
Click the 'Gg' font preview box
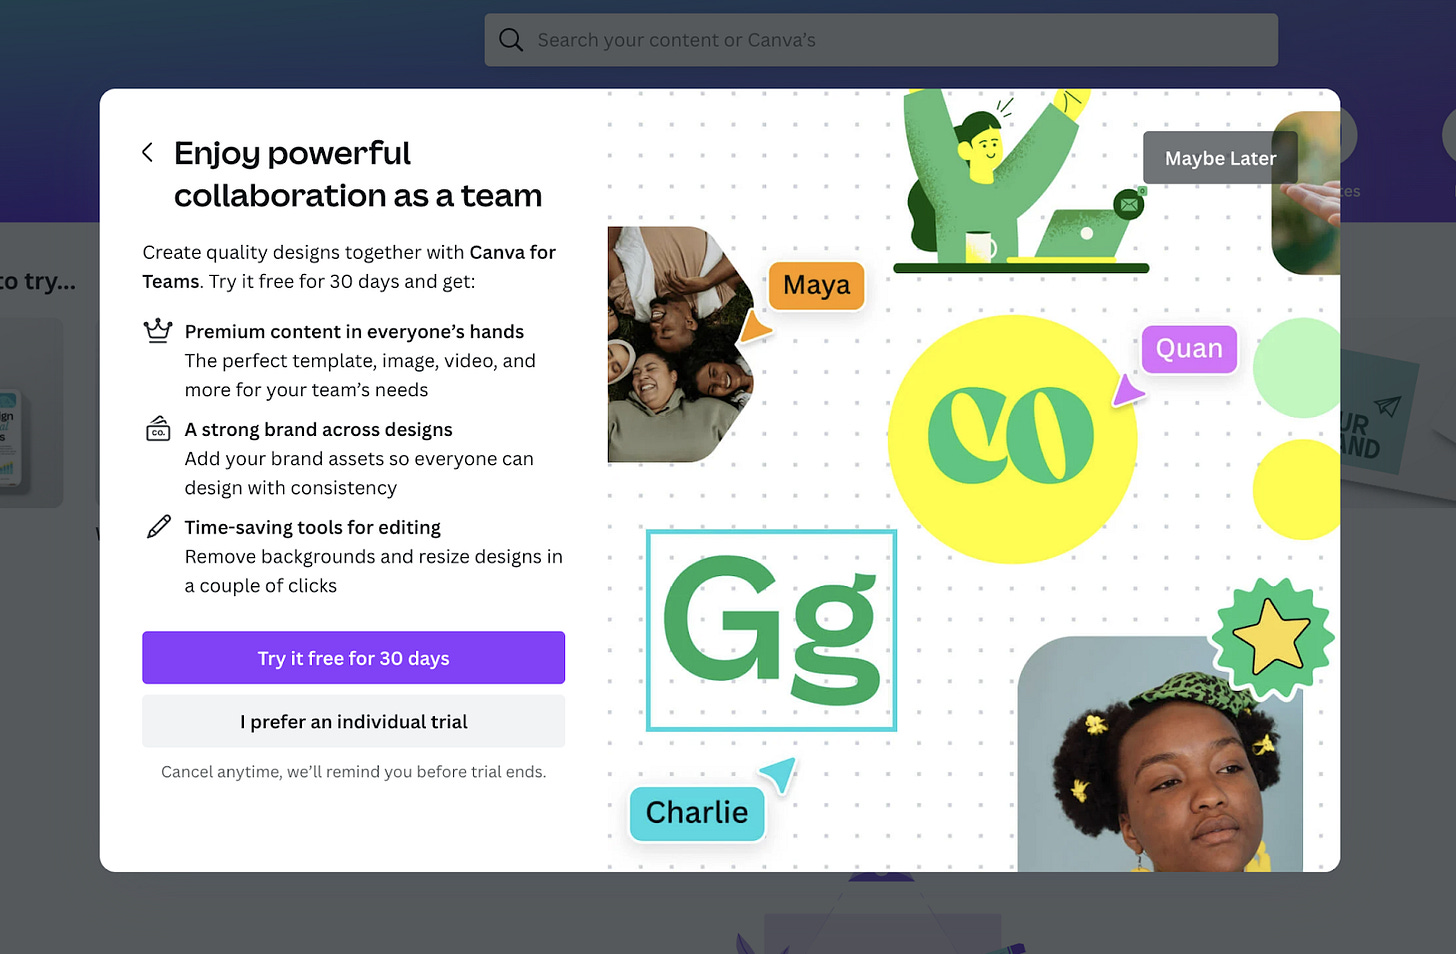pos(771,630)
